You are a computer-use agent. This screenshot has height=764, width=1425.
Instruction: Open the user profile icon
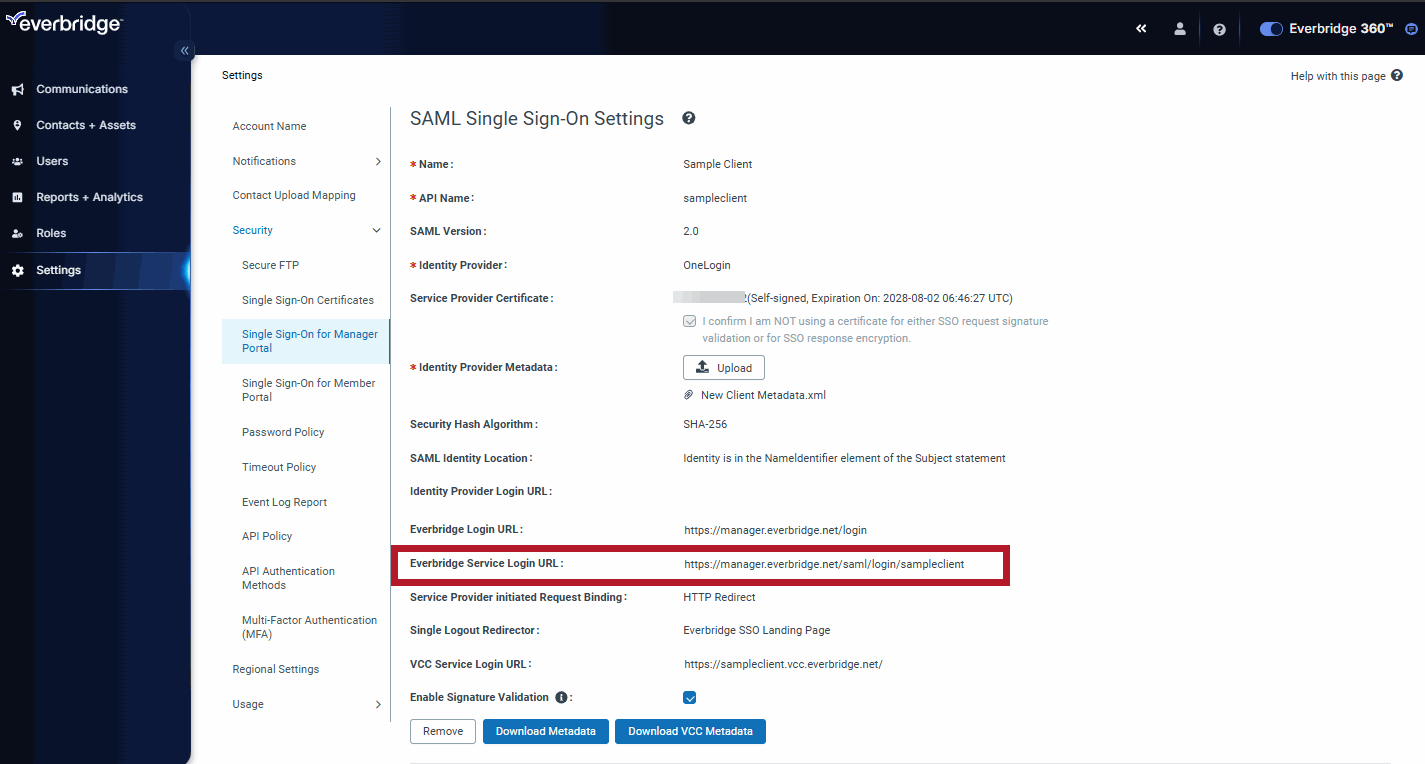pyautogui.click(x=1180, y=29)
